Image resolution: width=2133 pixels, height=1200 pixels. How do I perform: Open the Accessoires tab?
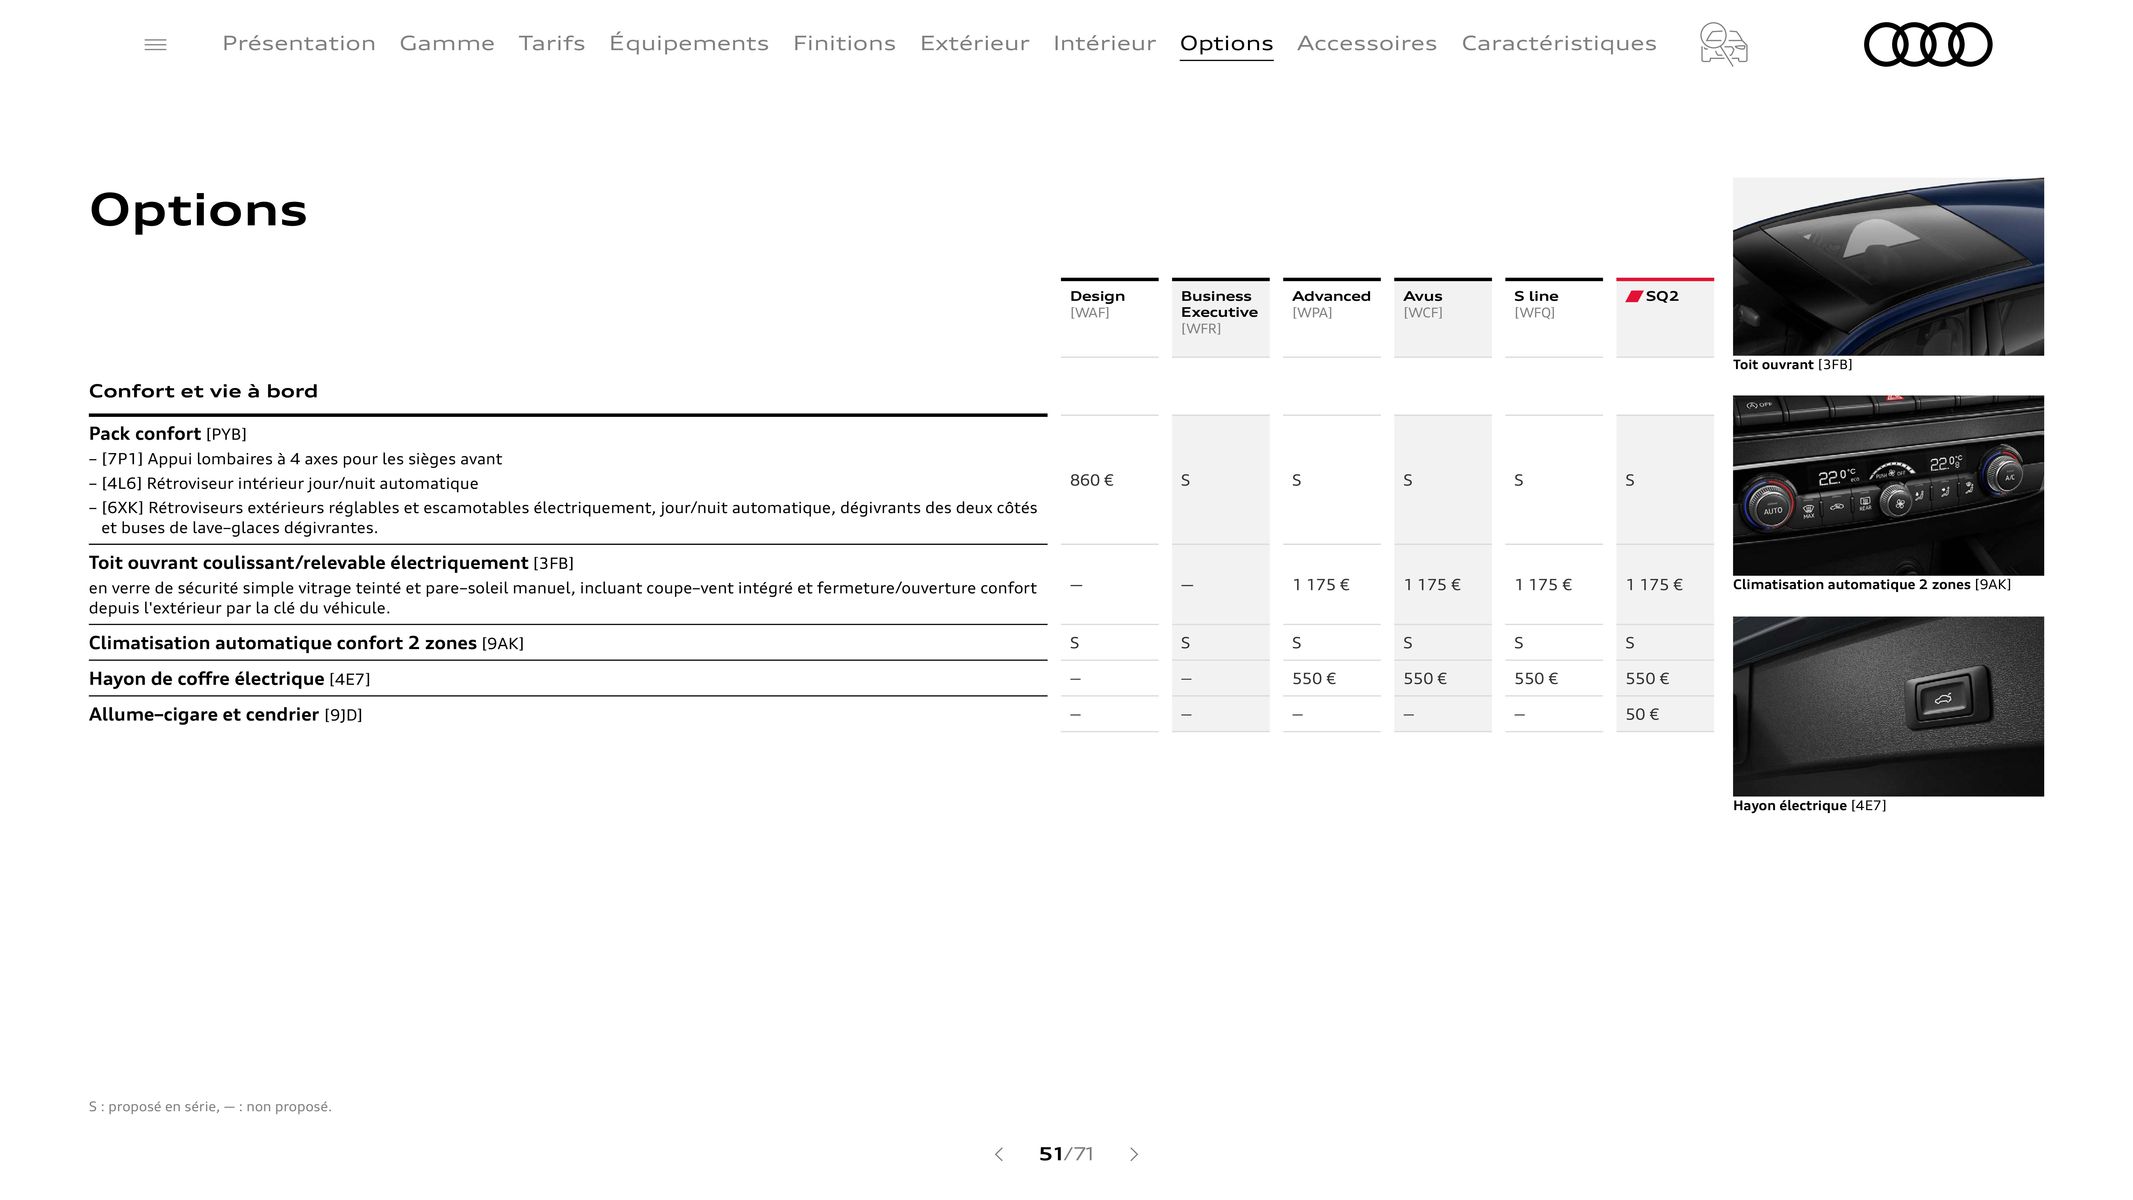tap(1367, 43)
